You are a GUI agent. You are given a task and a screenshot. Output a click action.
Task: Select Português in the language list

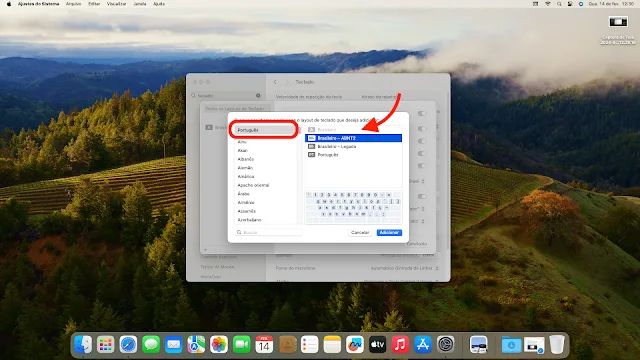point(264,130)
